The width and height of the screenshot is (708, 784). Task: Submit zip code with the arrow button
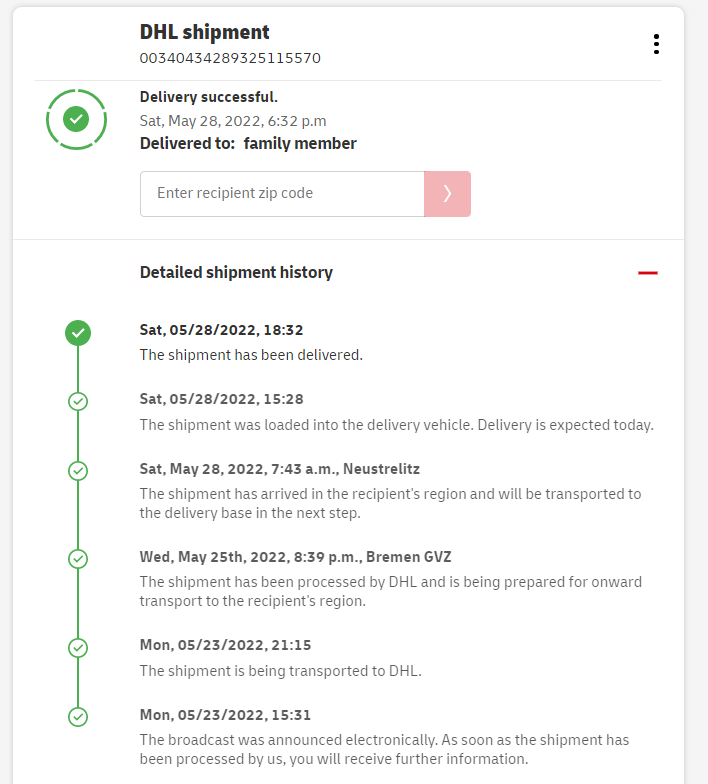[x=447, y=194]
